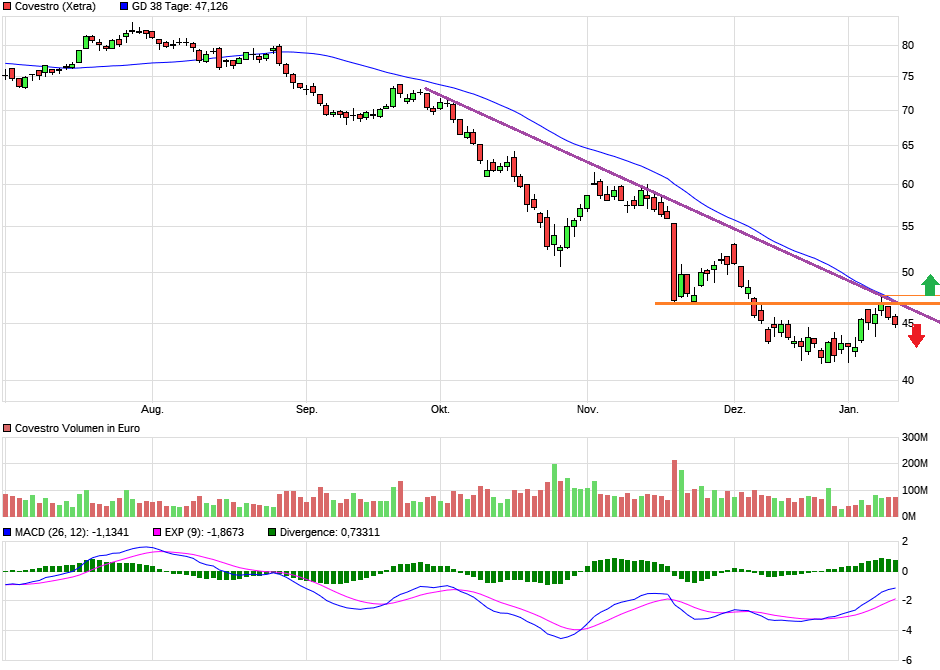This screenshot has height=670, width=940.
Task: Click the volume axis label 100M
Action: [915, 490]
